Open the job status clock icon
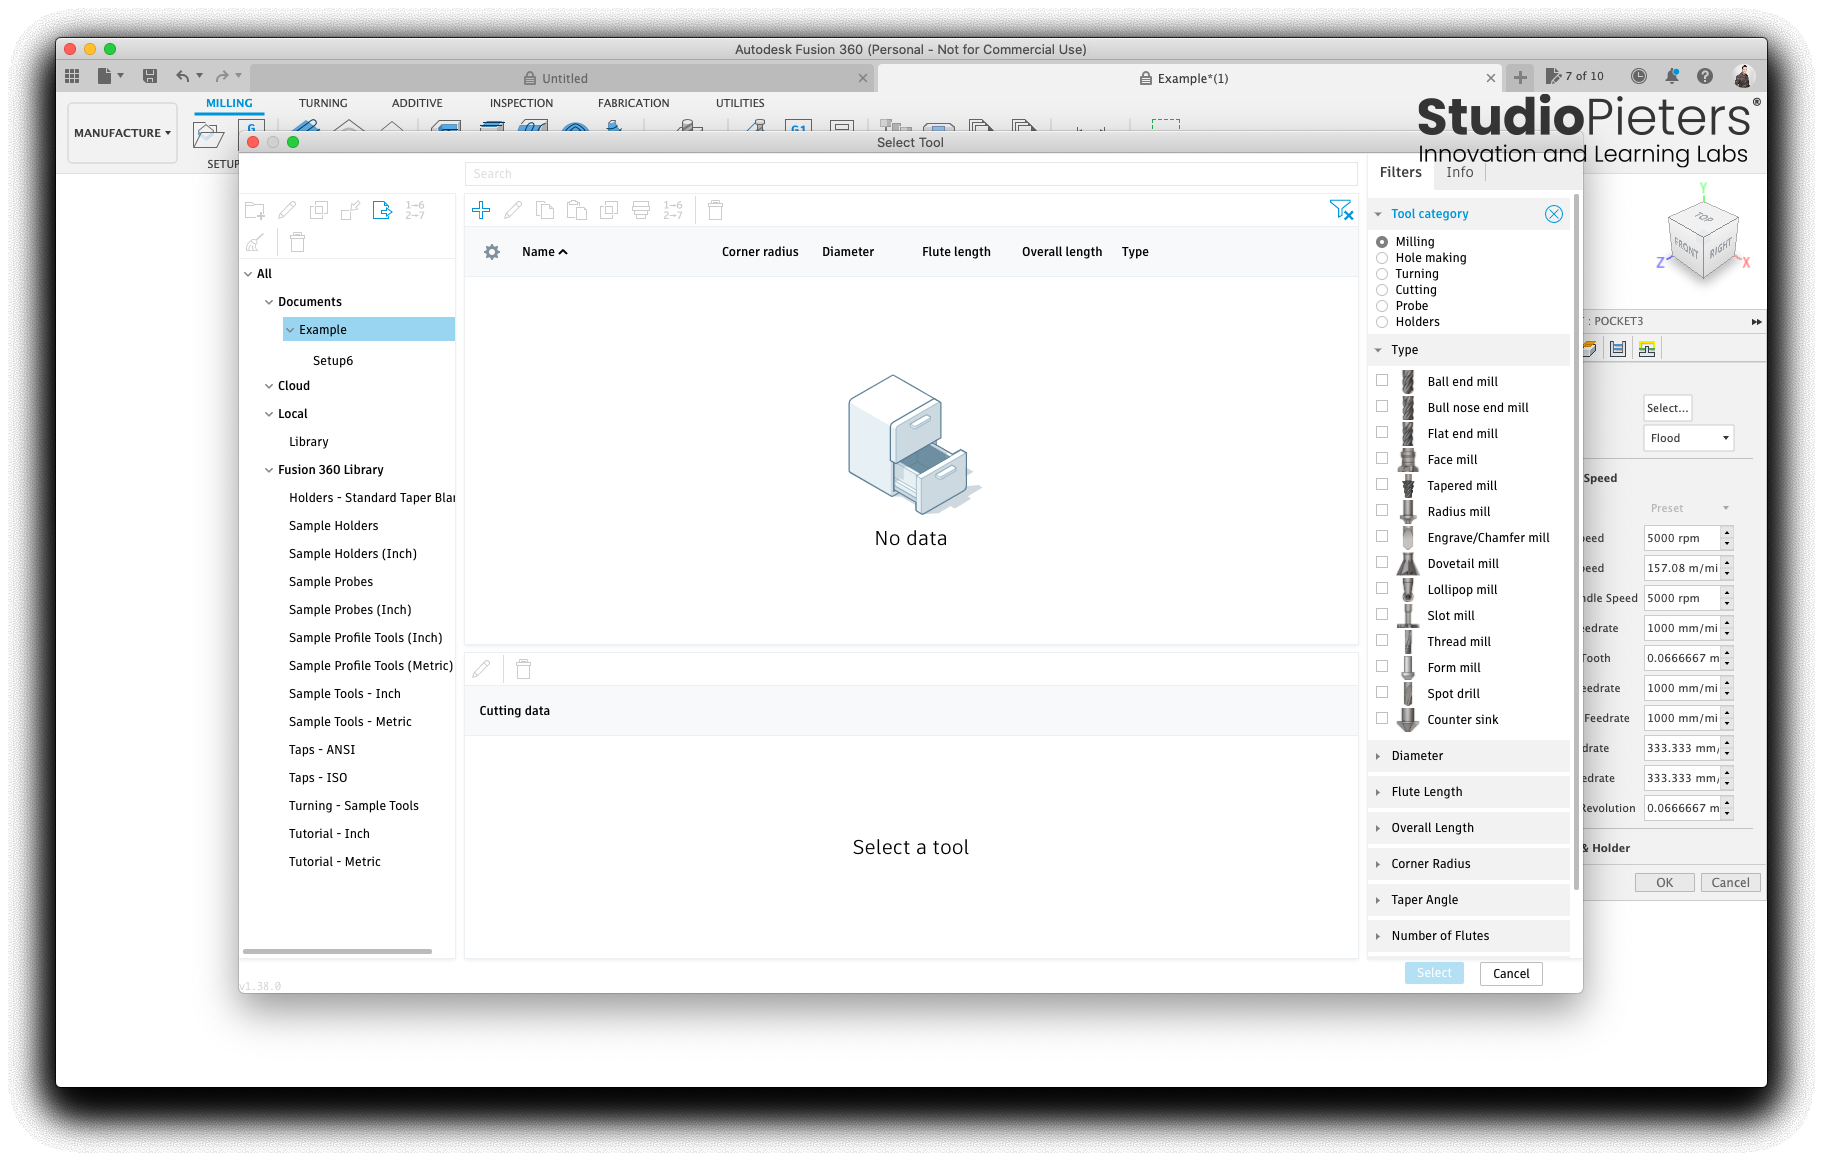 pos(1638,76)
